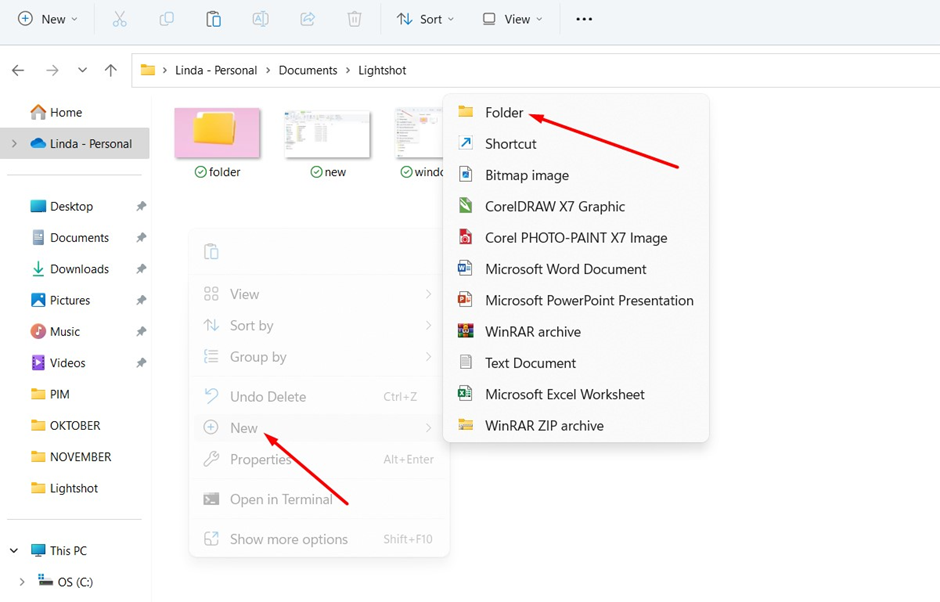Choose Microsoft Word Document from the submenu

566,269
